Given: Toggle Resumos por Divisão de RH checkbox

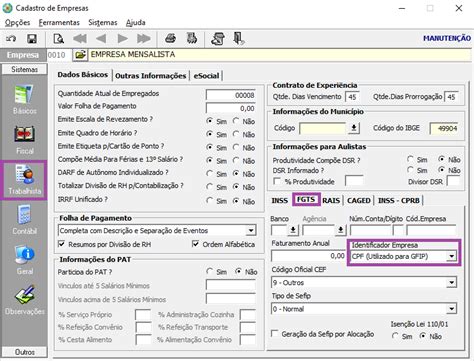Looking at the screenshot, I should [x=61, y=244].
